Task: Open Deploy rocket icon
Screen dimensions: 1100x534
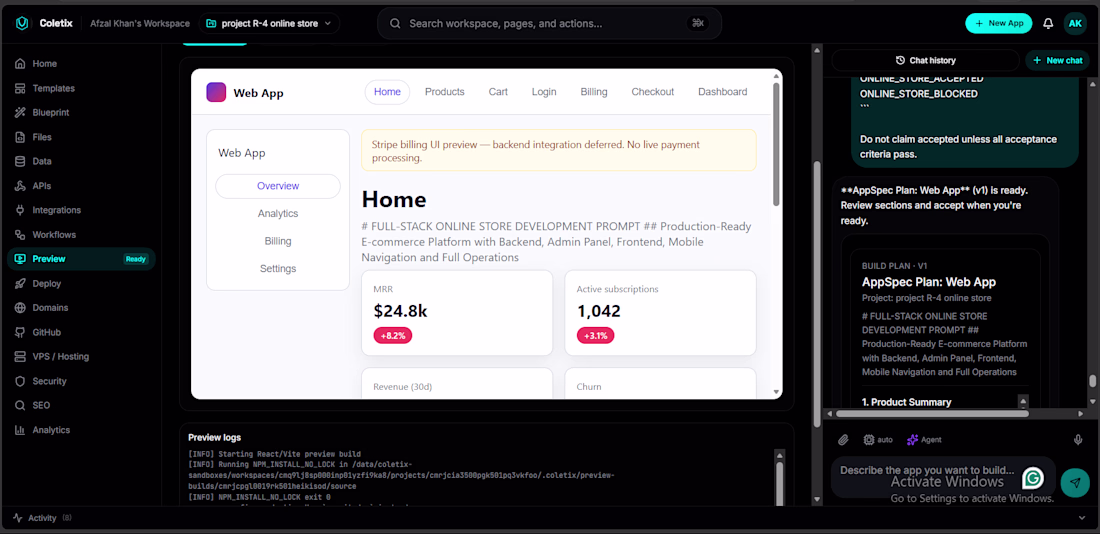Action: click(x=20, y=283)
